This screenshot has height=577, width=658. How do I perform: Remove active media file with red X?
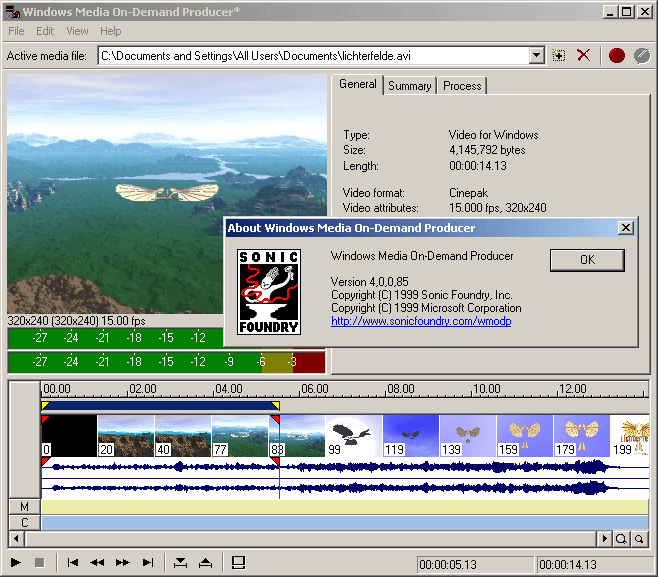coord(583,55)
